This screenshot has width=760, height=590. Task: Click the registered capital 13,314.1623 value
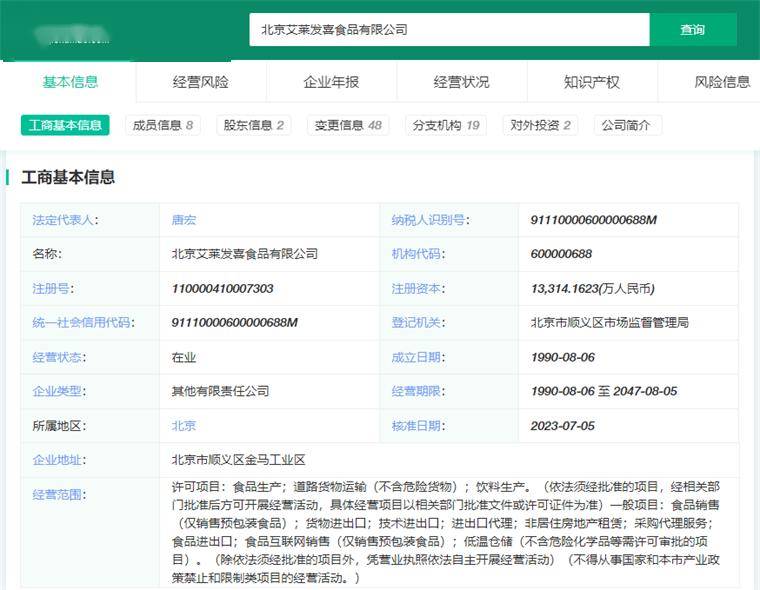point(593,288)
